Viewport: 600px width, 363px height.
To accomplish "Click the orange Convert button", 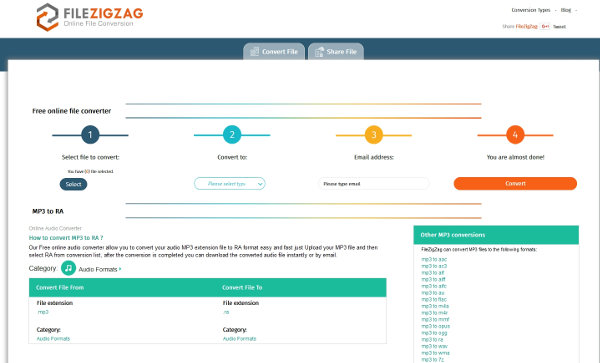I will (515, 184).
